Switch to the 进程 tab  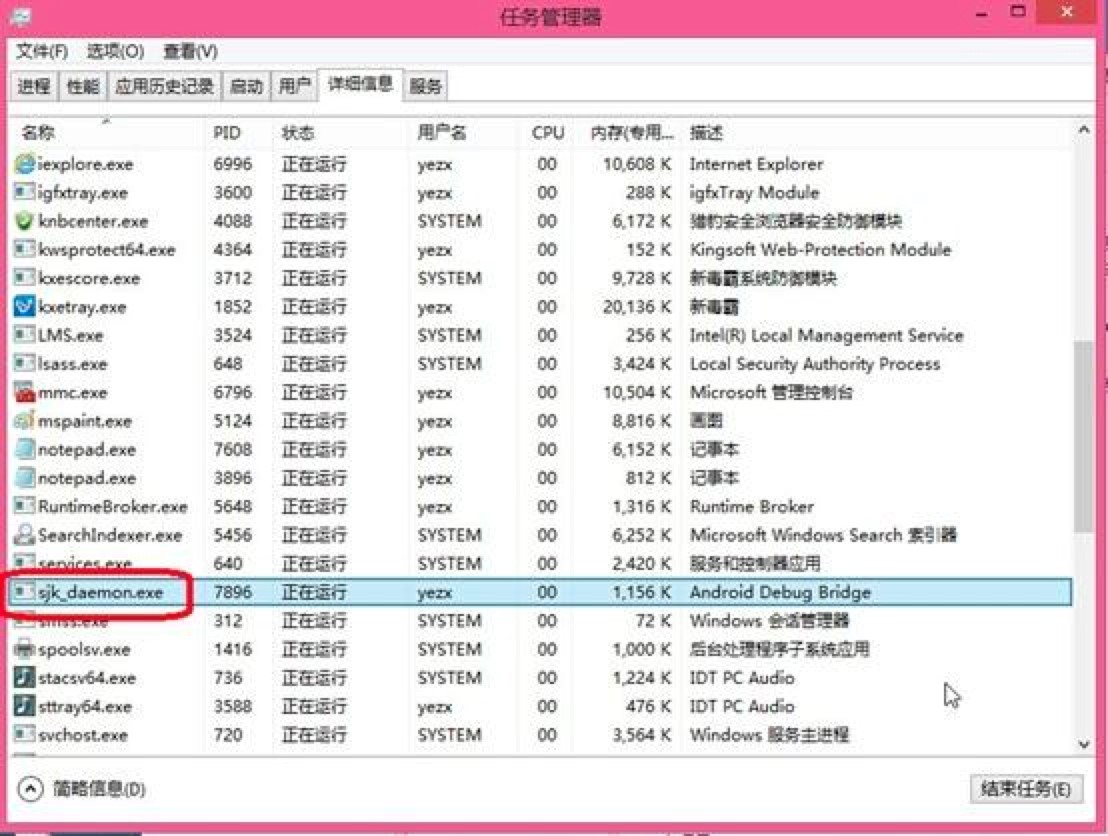[x=34, y=86]
